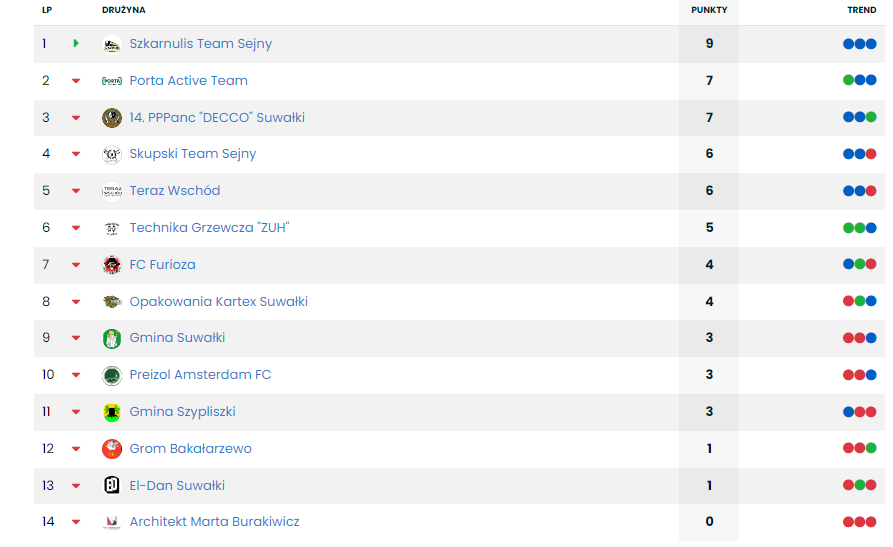Screen dimensions: 893x547
Task: Click the Grom Bakałarzewo team logo
Action: [112, 449]
